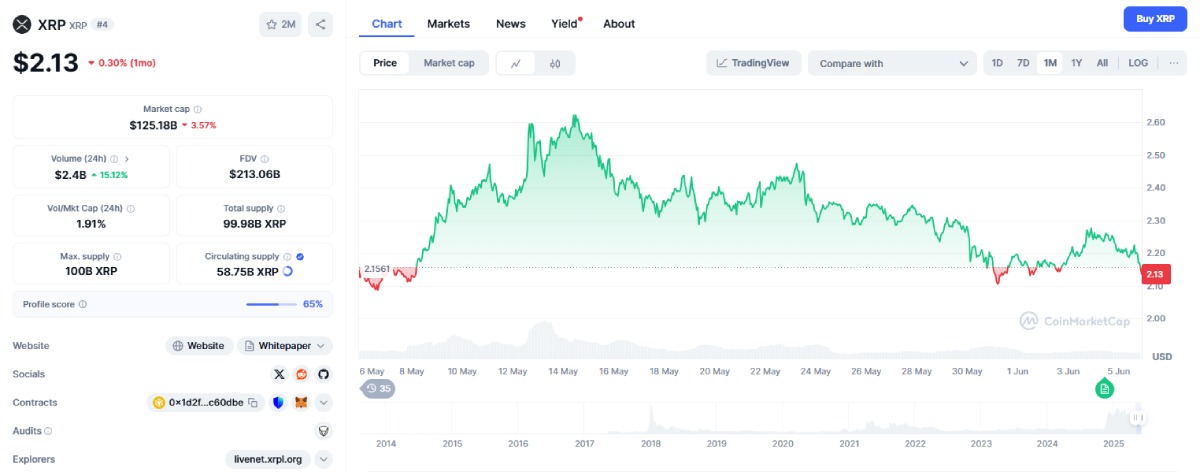Screen dimensions: 1200x472
Task: Toggle LOG scale on chart
Action: coord(1138,63)
